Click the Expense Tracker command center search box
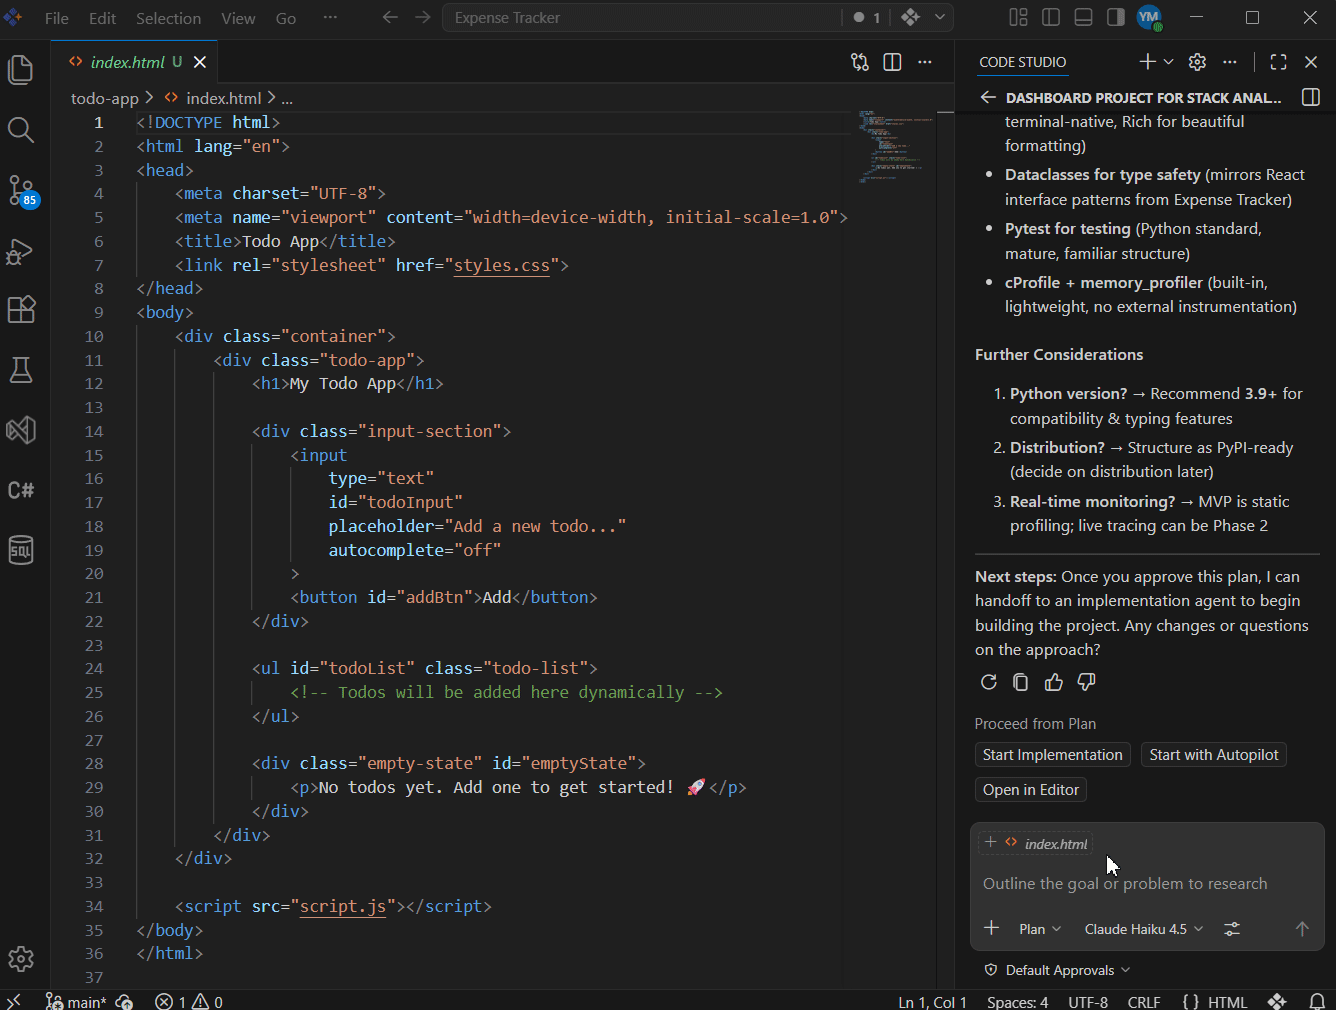Viewport: 1336px width, 1010px height. tap(642, 17)
